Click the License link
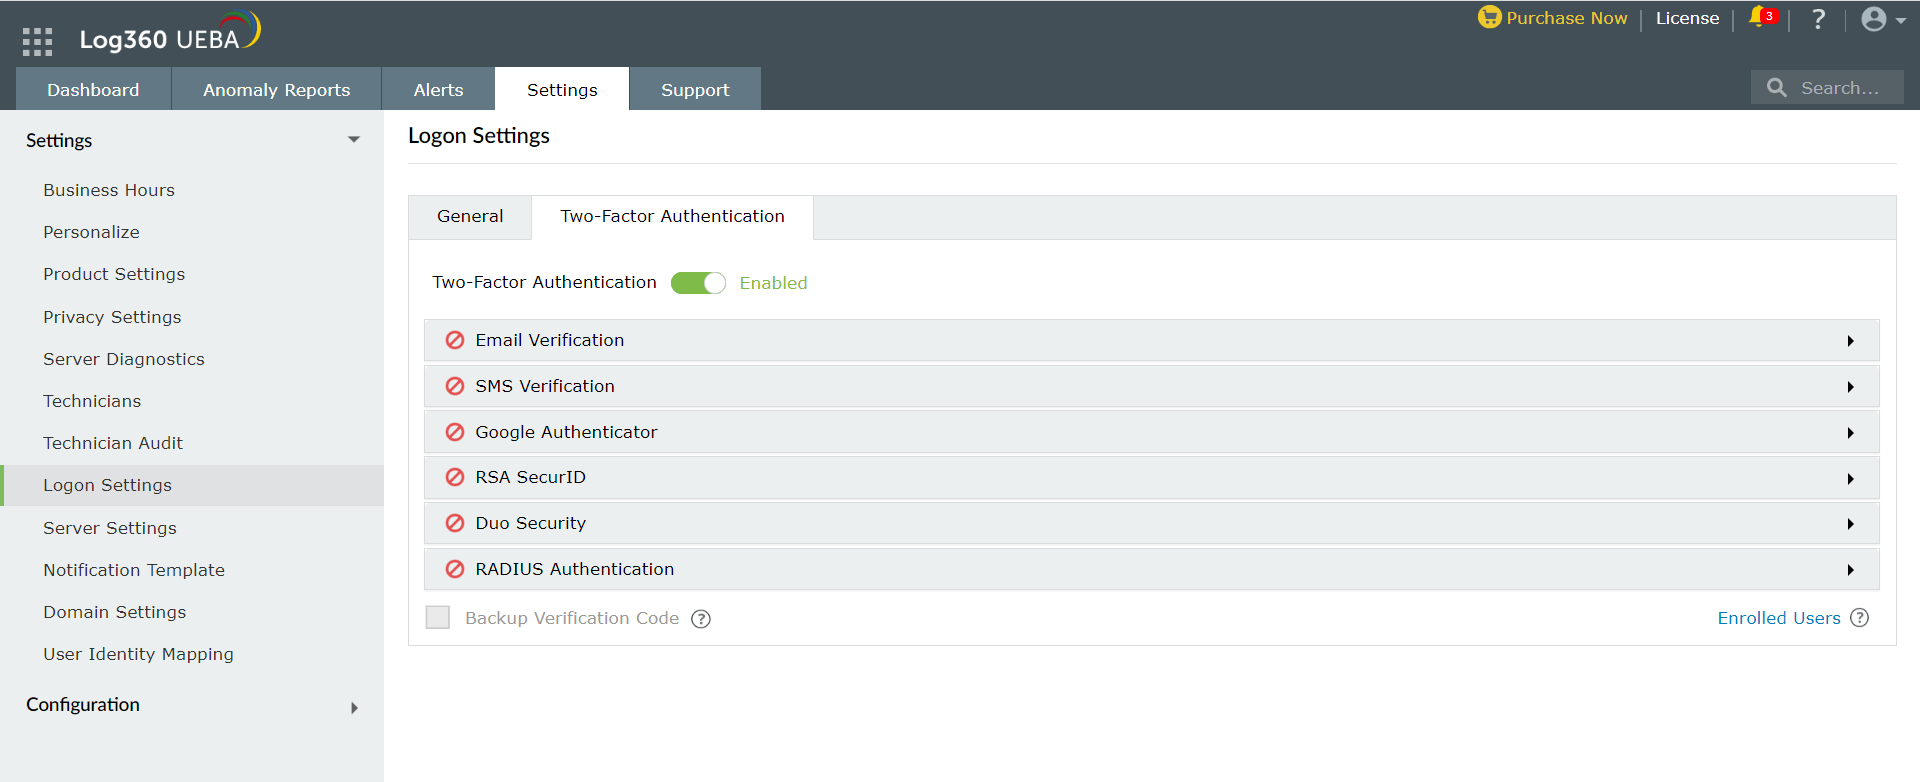Viewport: 1920px width, 782px height. click(x=1687, y=18)
